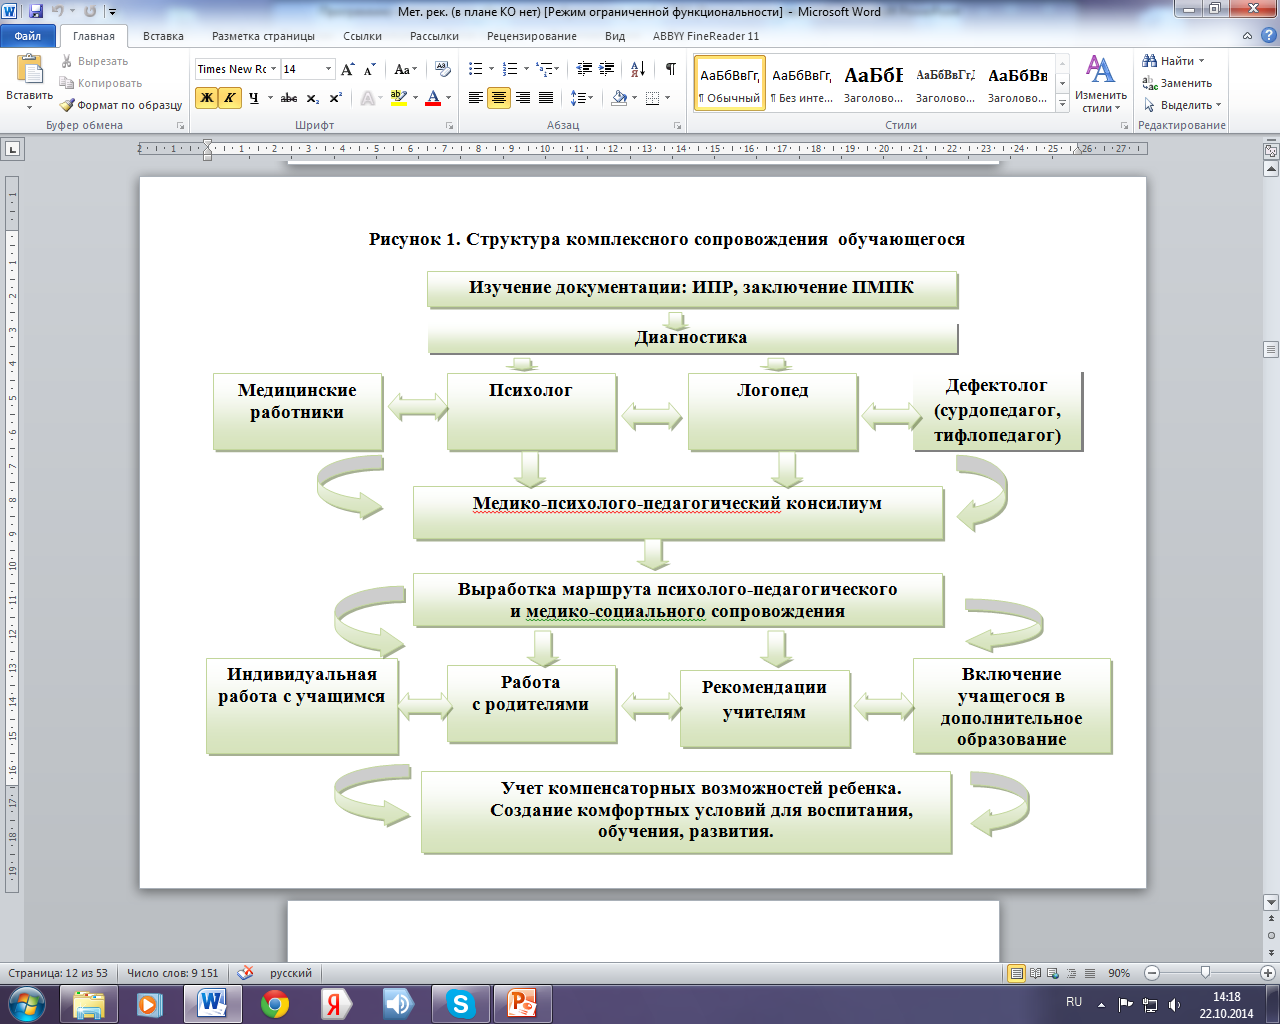Toggle Bold formatting
Viewport: 1280px width, 1024px height.
point(206,97)
